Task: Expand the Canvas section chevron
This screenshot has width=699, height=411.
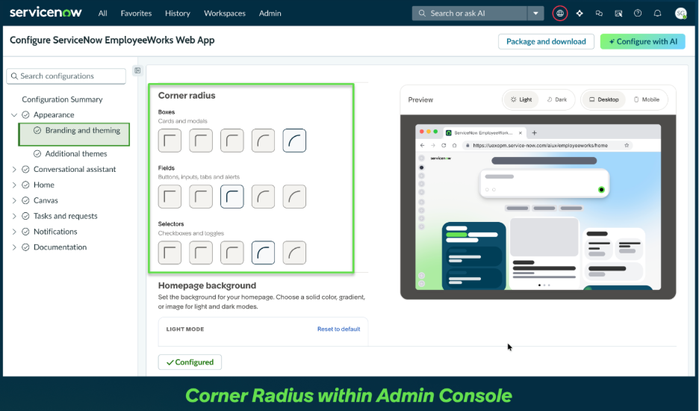Action: [x=14, y=201]
